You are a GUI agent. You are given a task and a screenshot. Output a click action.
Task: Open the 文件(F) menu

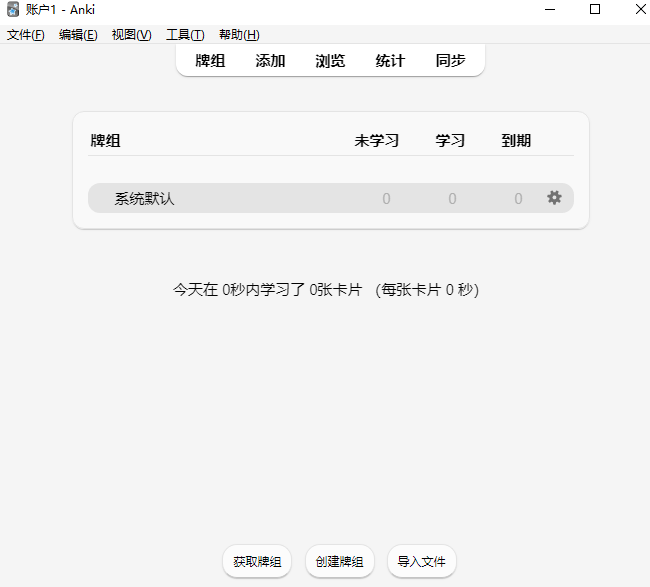[x=26, y=35]
